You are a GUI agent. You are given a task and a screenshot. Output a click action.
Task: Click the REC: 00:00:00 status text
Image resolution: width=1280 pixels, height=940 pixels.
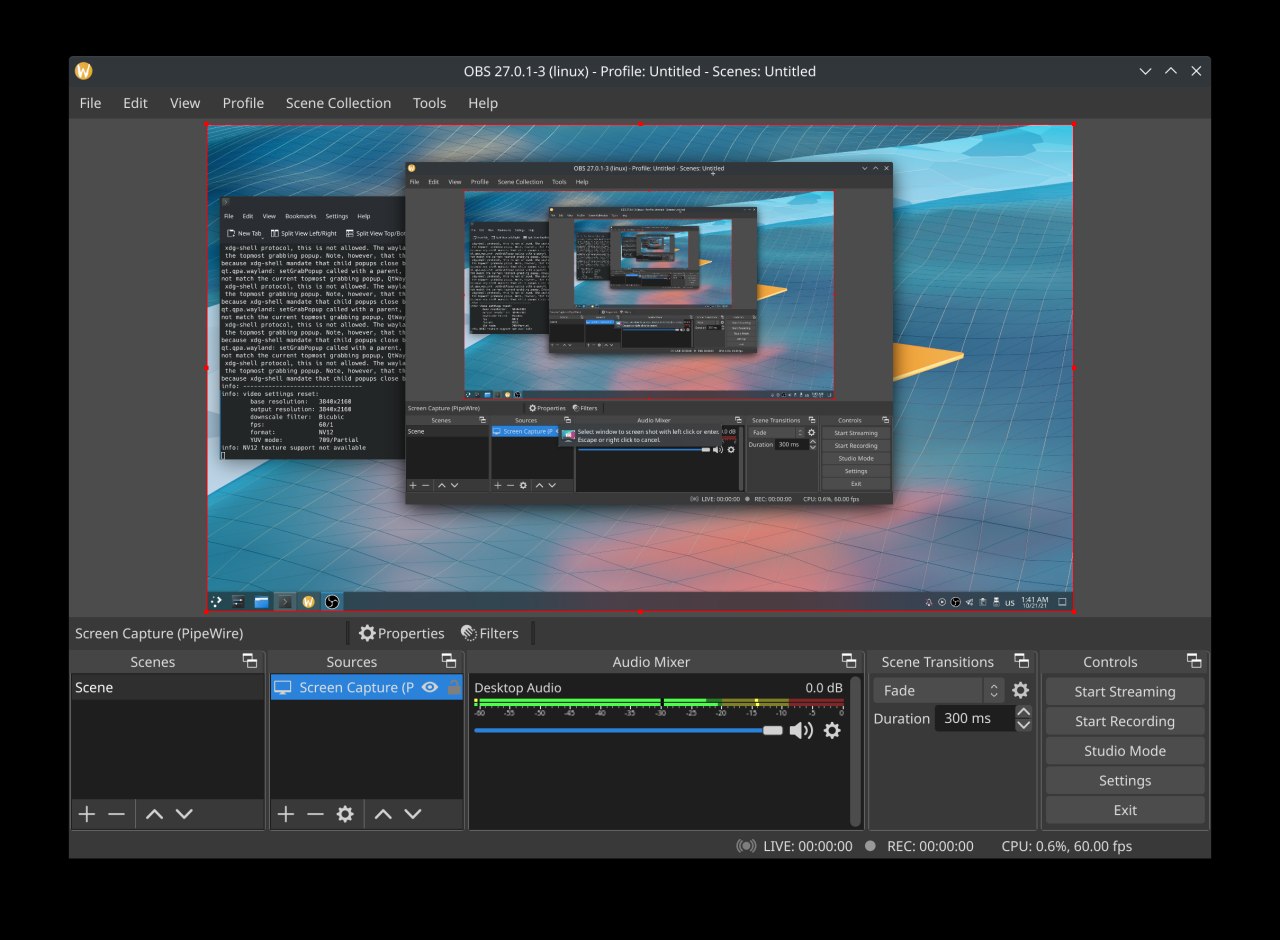[x=930, y=846]
